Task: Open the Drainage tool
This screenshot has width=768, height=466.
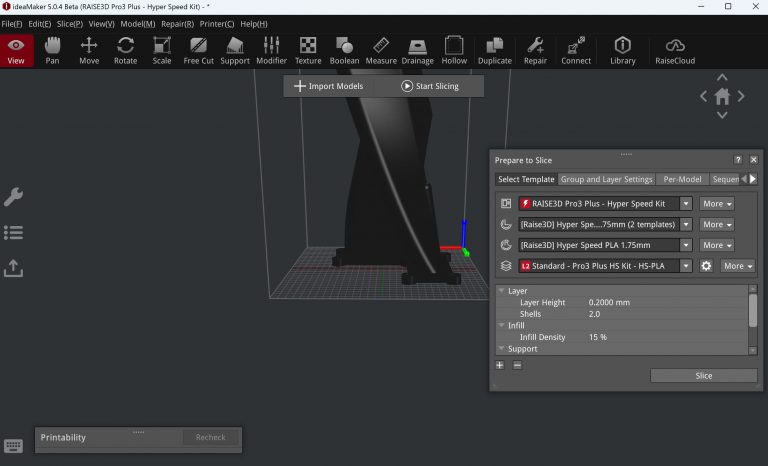Action: point(418,50)
